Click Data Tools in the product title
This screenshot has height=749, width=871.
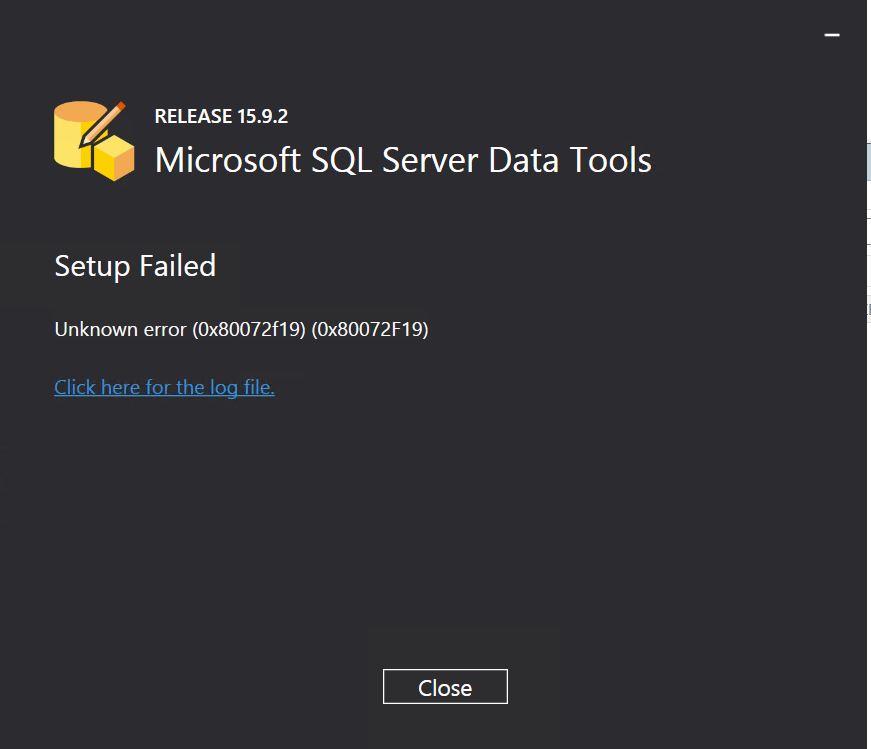(570, 161)
